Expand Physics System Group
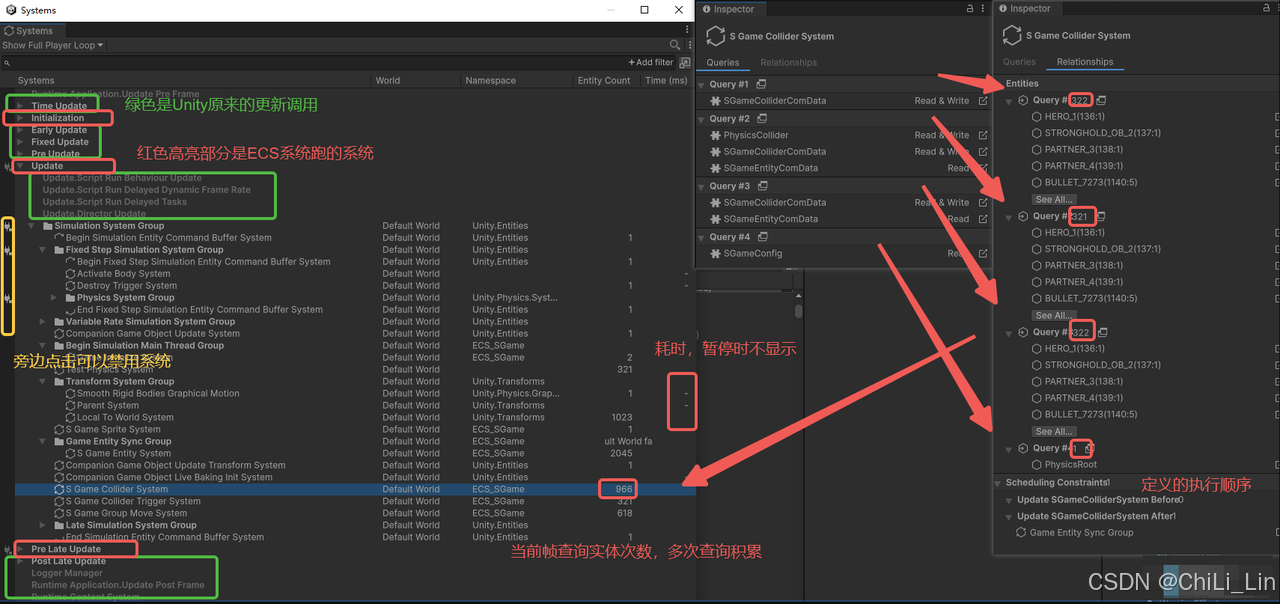Screen dimensions: 1280x604 [55, 298]
